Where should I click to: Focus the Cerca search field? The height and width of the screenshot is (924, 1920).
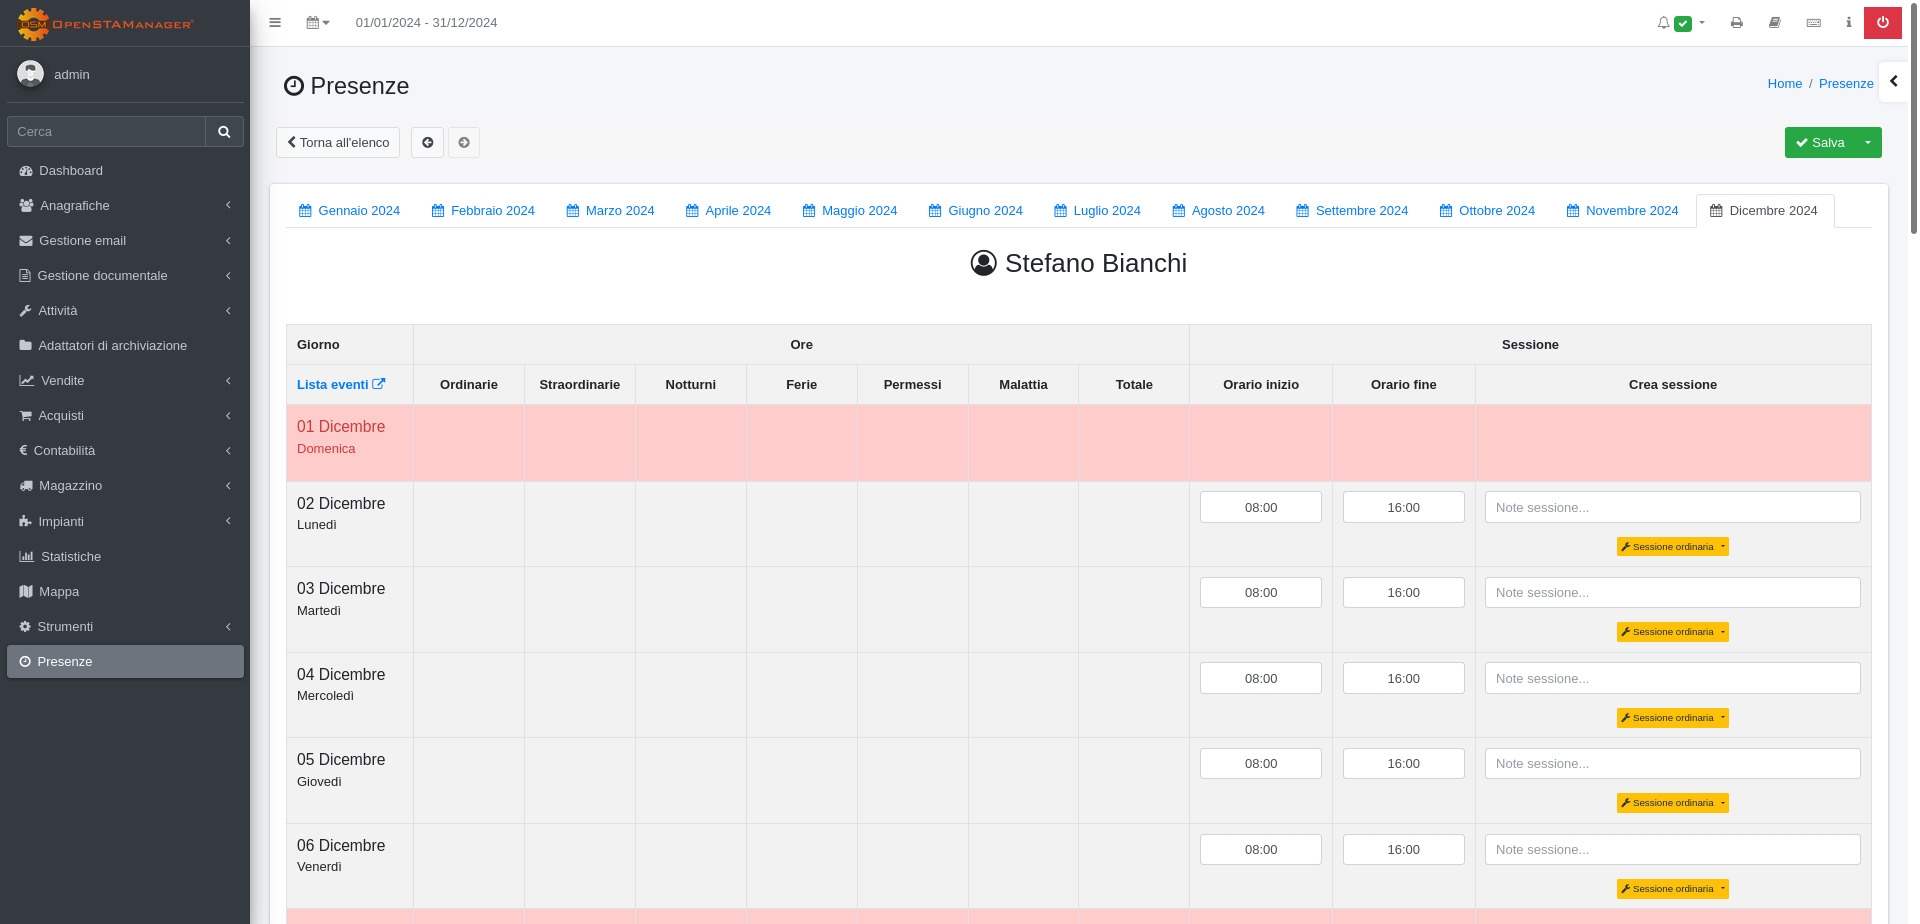pyautogui.click(x=106, y=131)
